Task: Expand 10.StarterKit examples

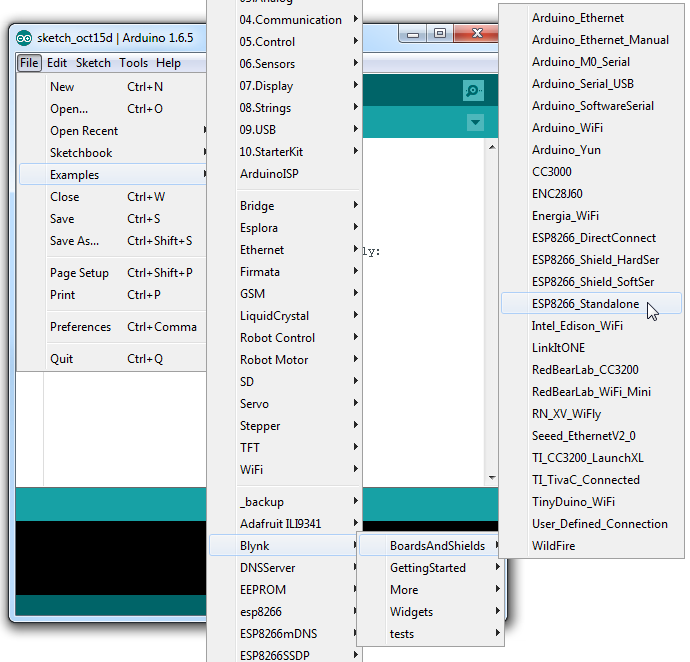Action: coord(285,152)
